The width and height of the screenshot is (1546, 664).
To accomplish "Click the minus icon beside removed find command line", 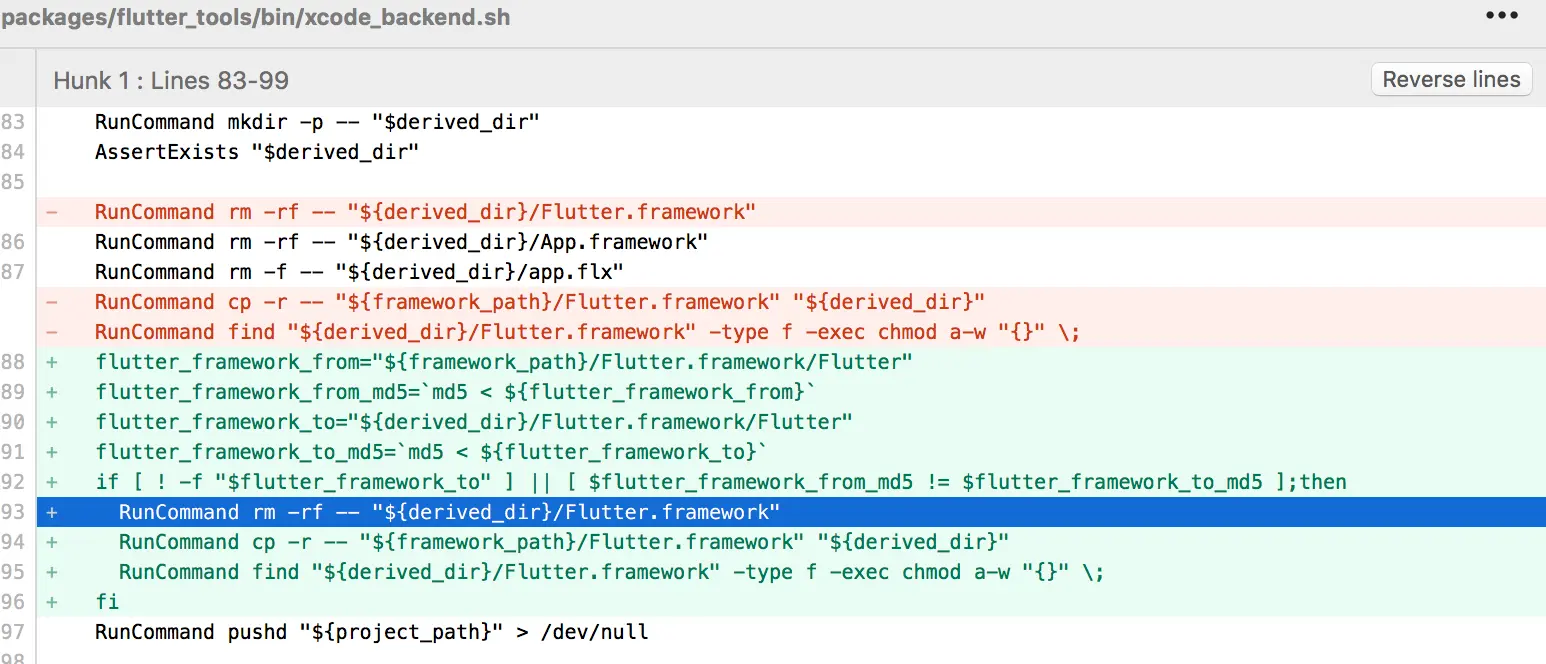I will click(x=51, y=331).
